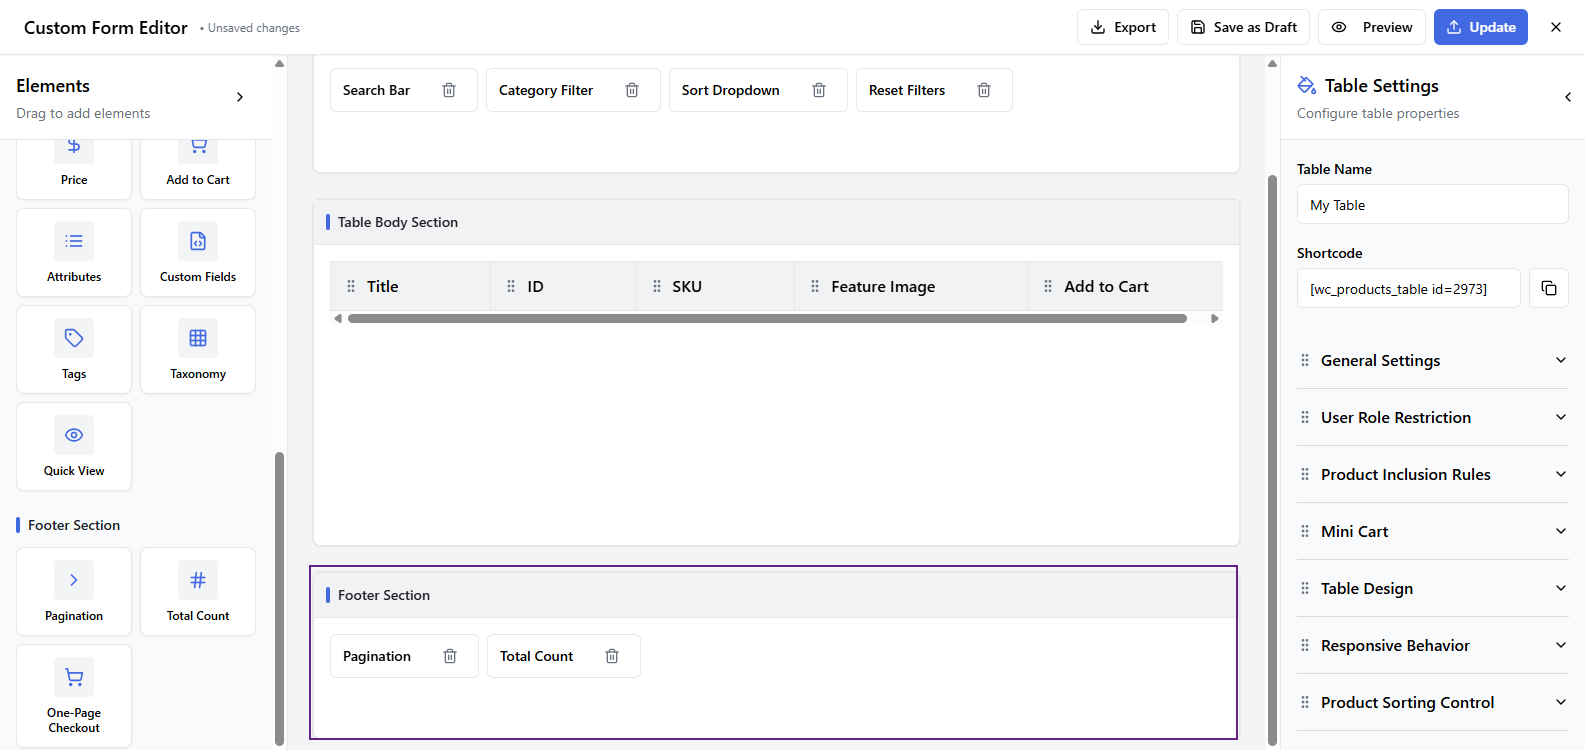Click the table body horizontal scrollbar
This screenshot has width=1585, height=750.
click(x=767, y=319)
